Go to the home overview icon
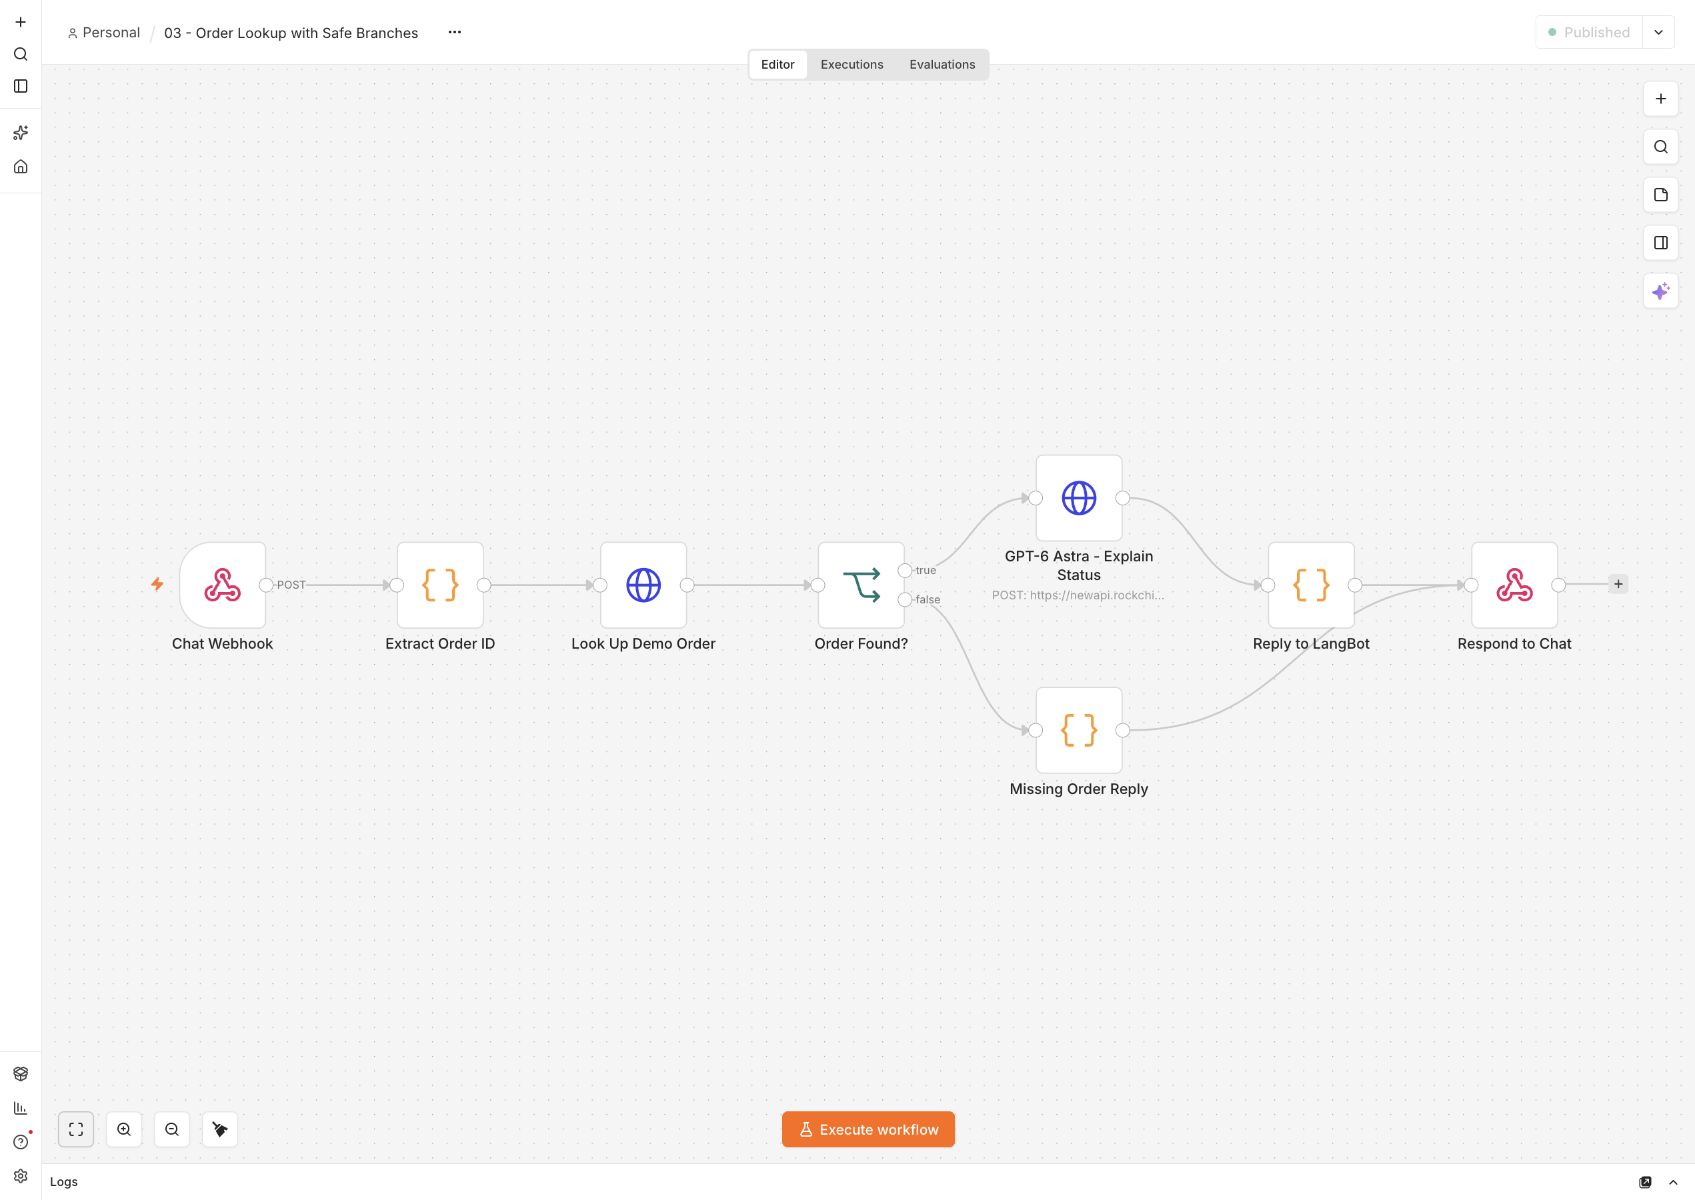Viewport: 1695px width, 1200px height. tap(20, 167)
